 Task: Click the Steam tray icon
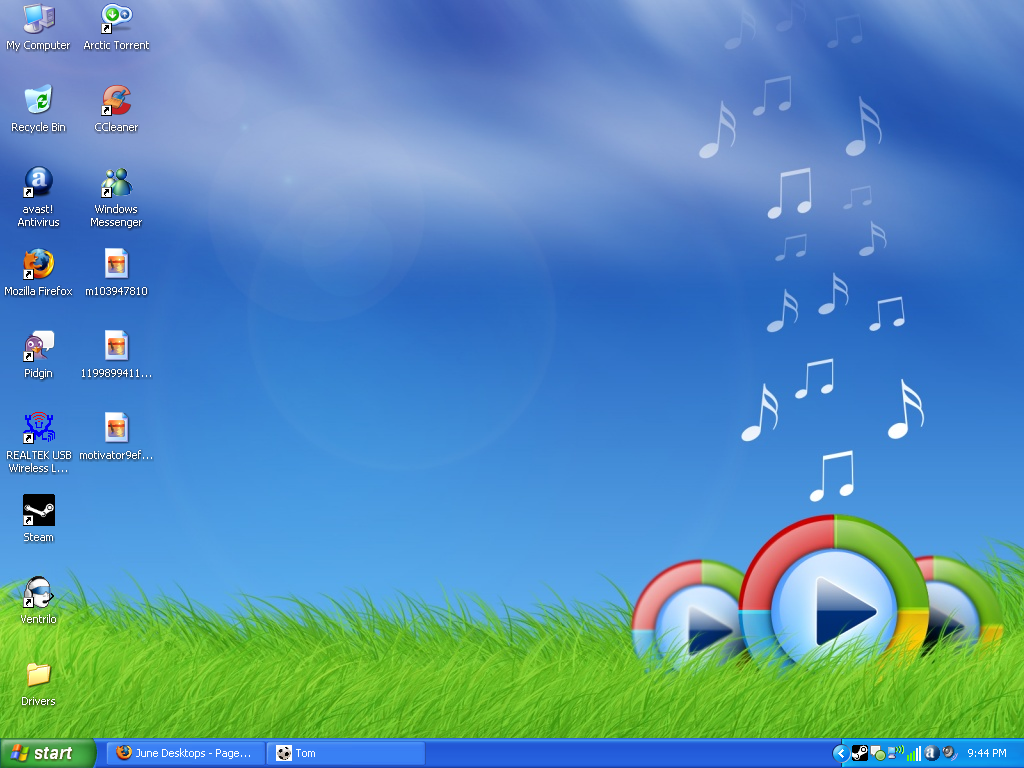(860, 754)
